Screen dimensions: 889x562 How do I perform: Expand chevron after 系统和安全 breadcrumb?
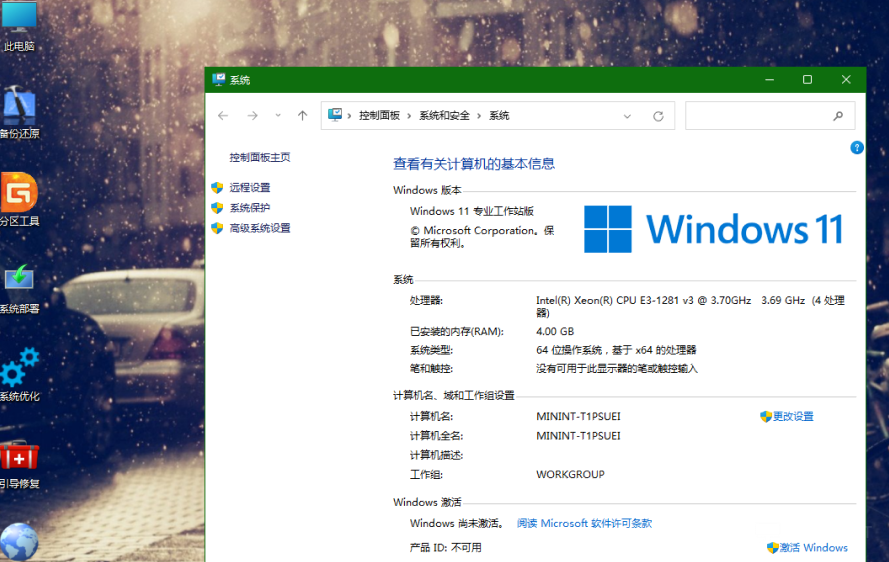(479, 116)
